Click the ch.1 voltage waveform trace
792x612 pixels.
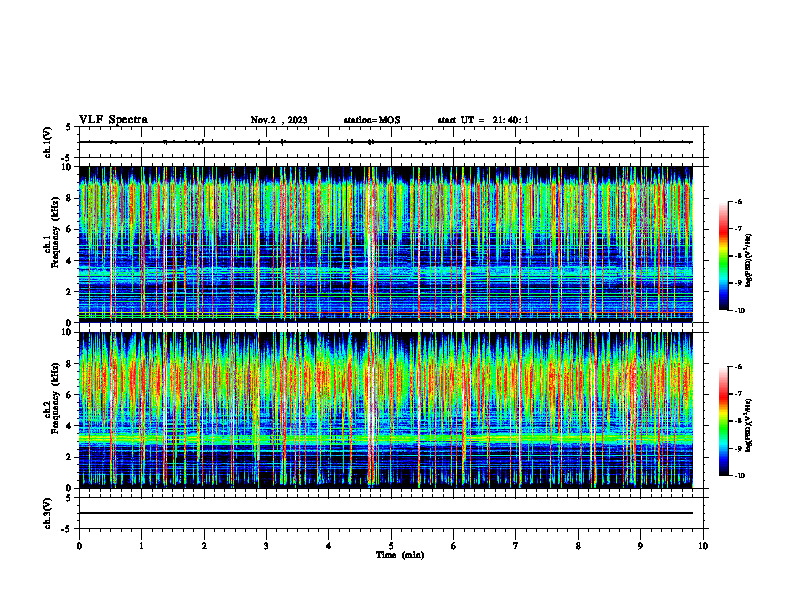click(385, 142)
